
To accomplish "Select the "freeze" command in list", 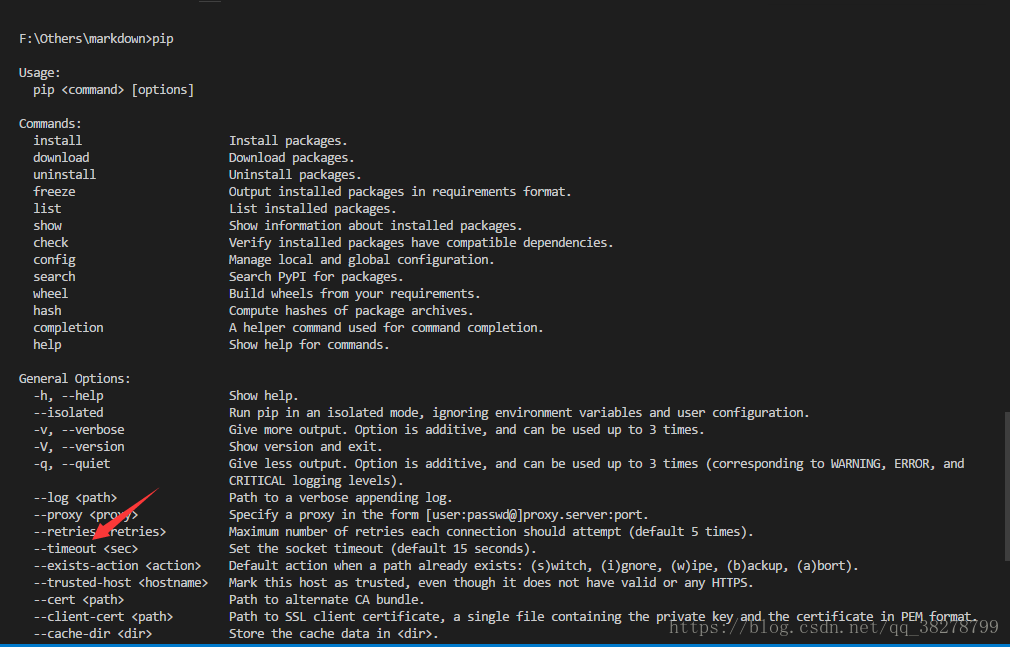I will coord(54,192).
